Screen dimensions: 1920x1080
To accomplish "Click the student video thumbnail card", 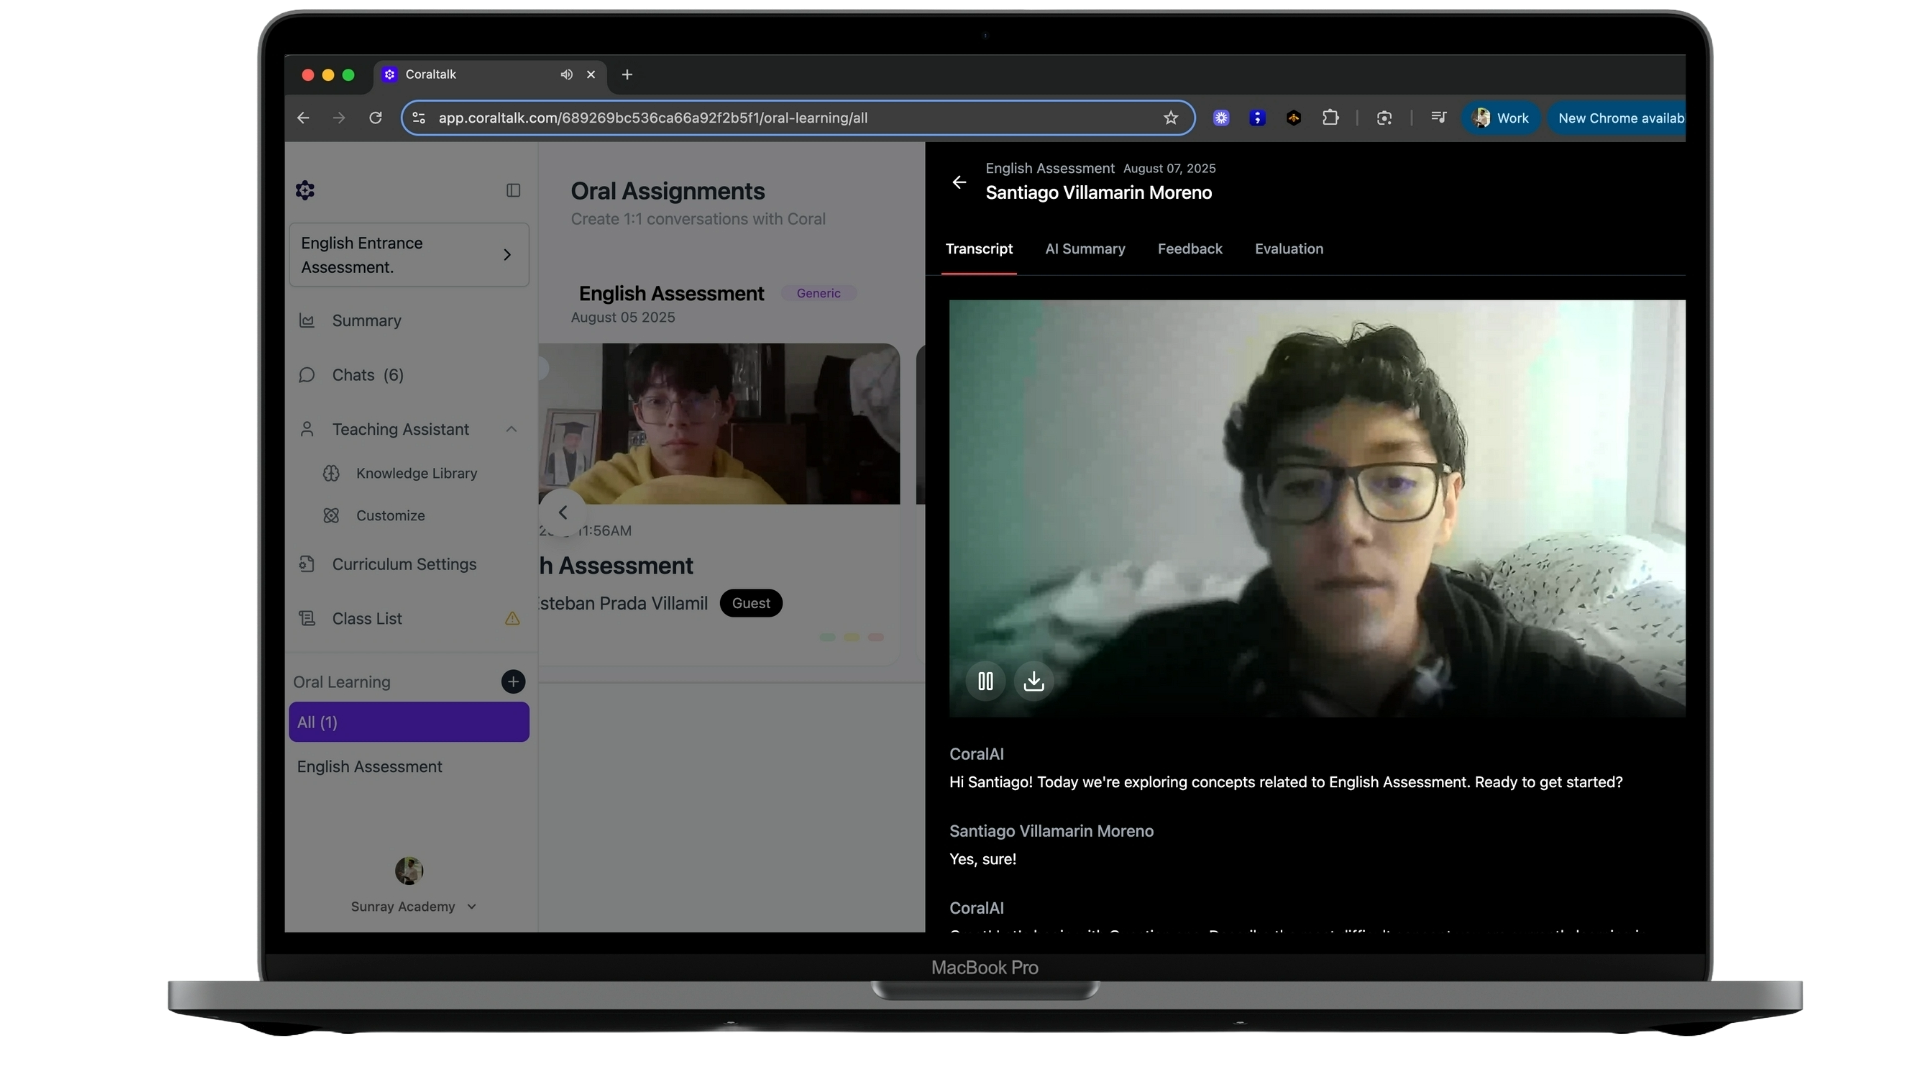I will tap(718, 424).
